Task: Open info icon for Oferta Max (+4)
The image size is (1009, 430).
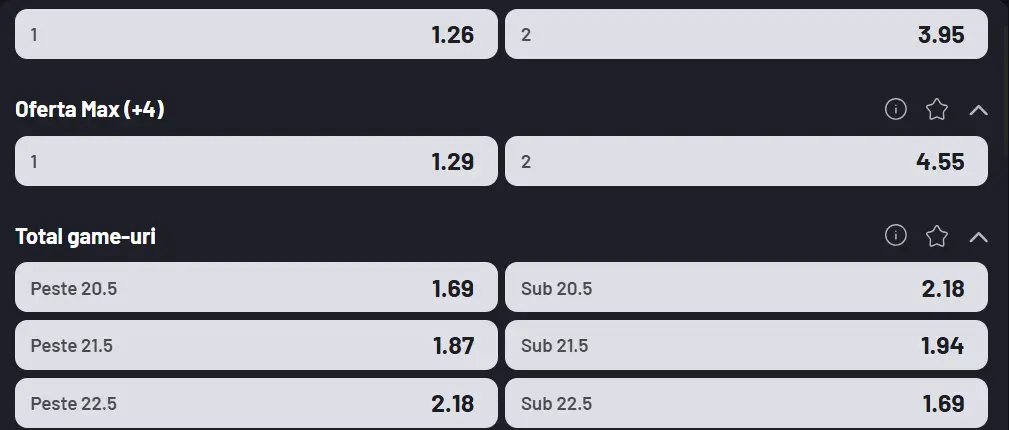Action: point(896,109)
